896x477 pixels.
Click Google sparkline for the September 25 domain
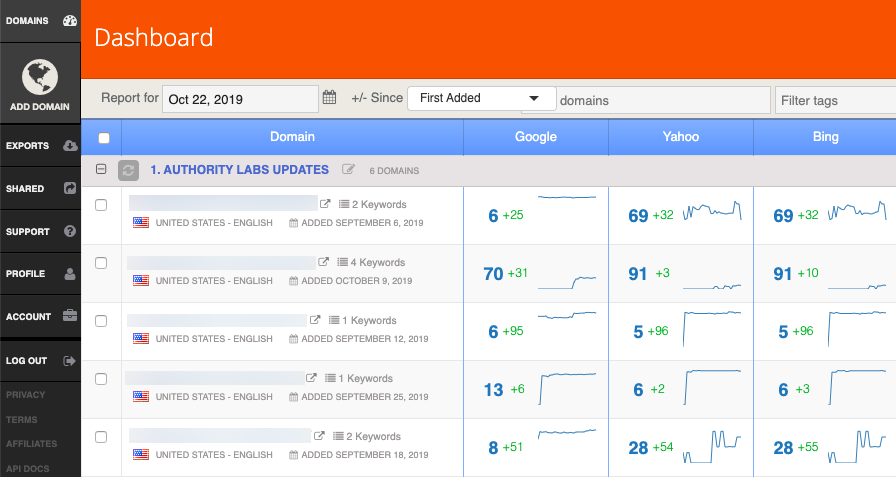coord(567,388)
